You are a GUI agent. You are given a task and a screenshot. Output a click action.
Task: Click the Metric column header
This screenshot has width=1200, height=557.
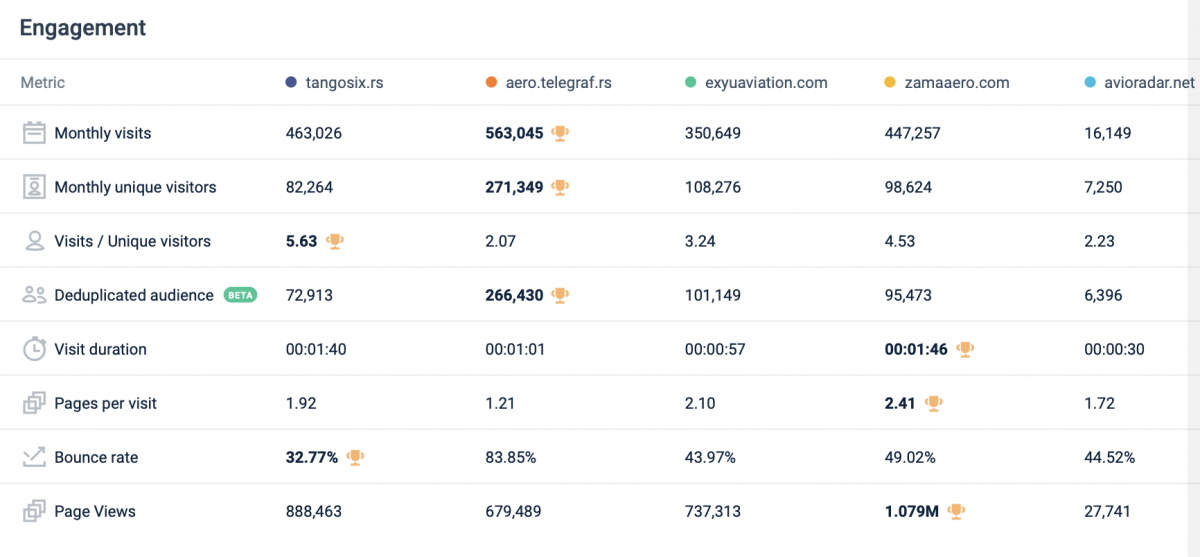pos(43,83)
